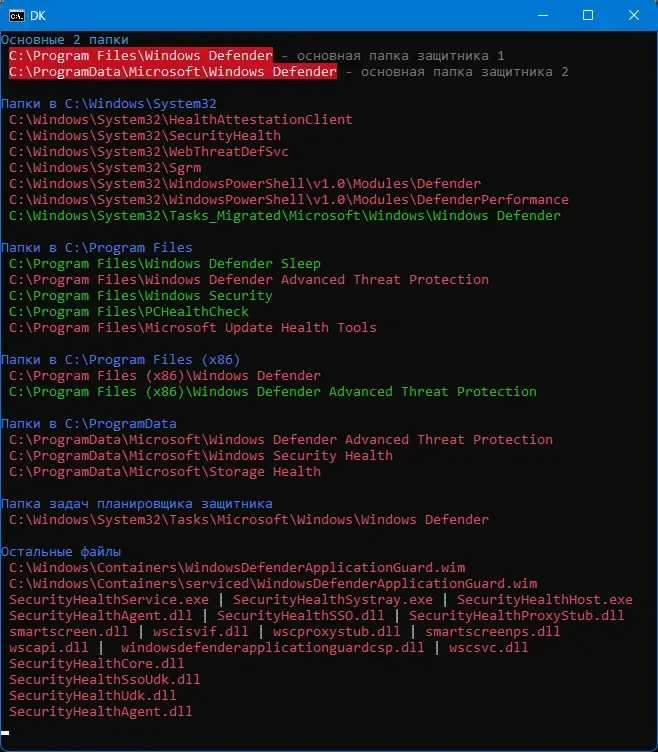This screenshot has width=658, height=752.
Task: Click the HealthAttestationClient folder line
Action: click(x=180, y=120)
